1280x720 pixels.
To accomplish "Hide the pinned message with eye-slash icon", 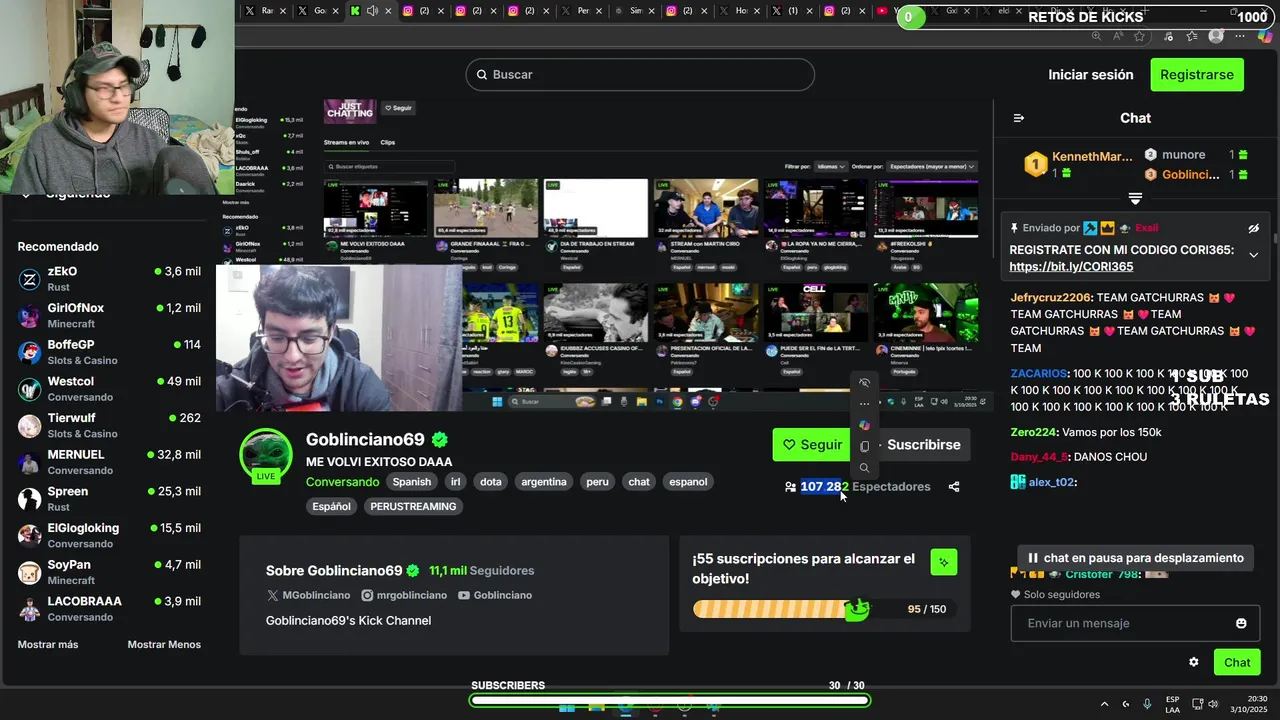I will [1254, 229].
